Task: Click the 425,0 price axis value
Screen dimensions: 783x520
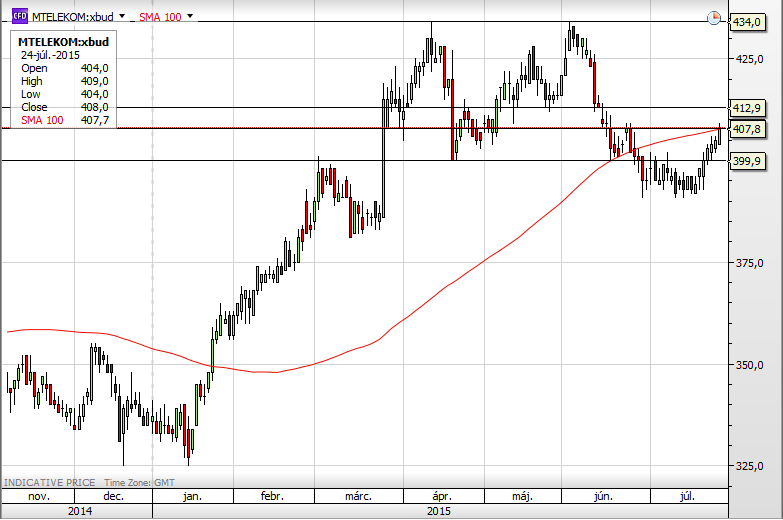Action: (x=749, y=59)
